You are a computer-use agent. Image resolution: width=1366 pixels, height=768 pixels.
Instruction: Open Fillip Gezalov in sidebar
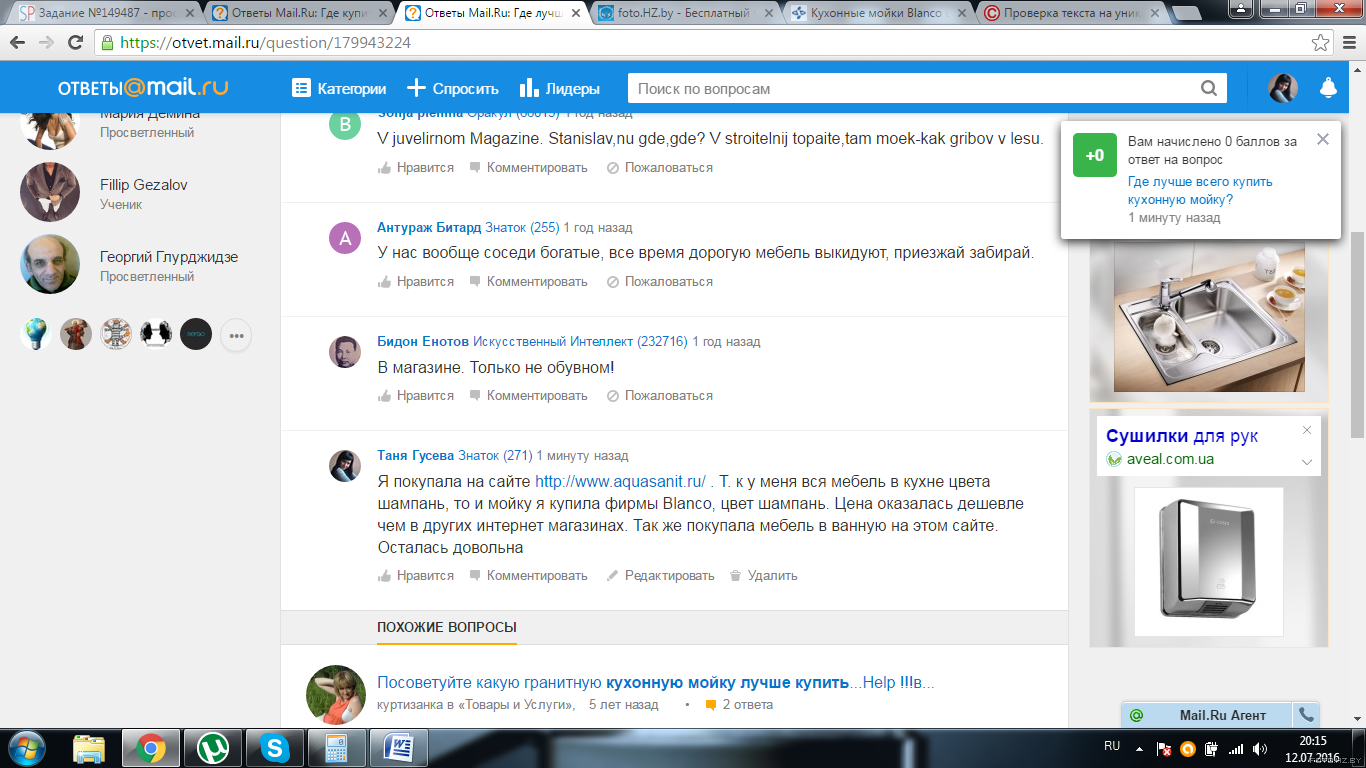point(143,185)
